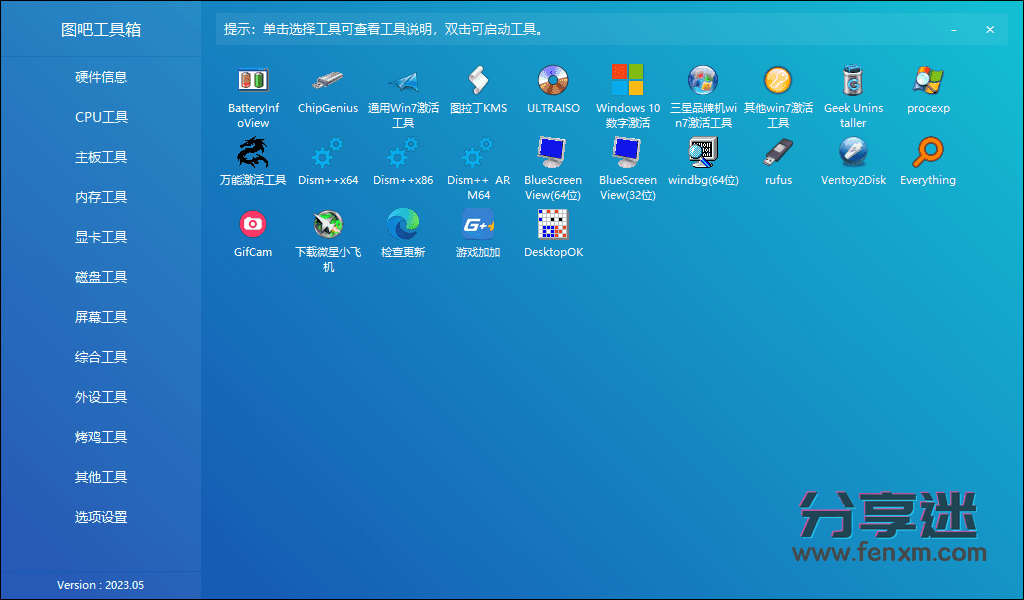
Task: Open 游戏加加 game tool
Action: [x=478, y=232]
